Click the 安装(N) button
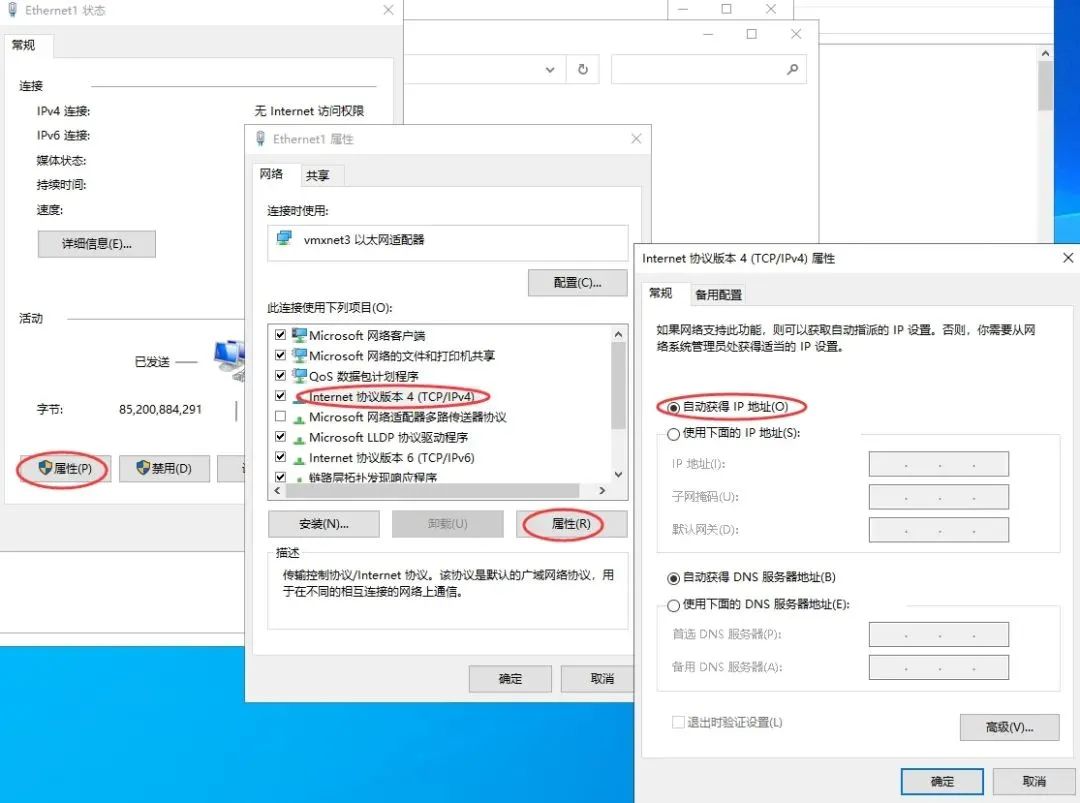This screenshot has width=1080, height=803. (323, 523)
